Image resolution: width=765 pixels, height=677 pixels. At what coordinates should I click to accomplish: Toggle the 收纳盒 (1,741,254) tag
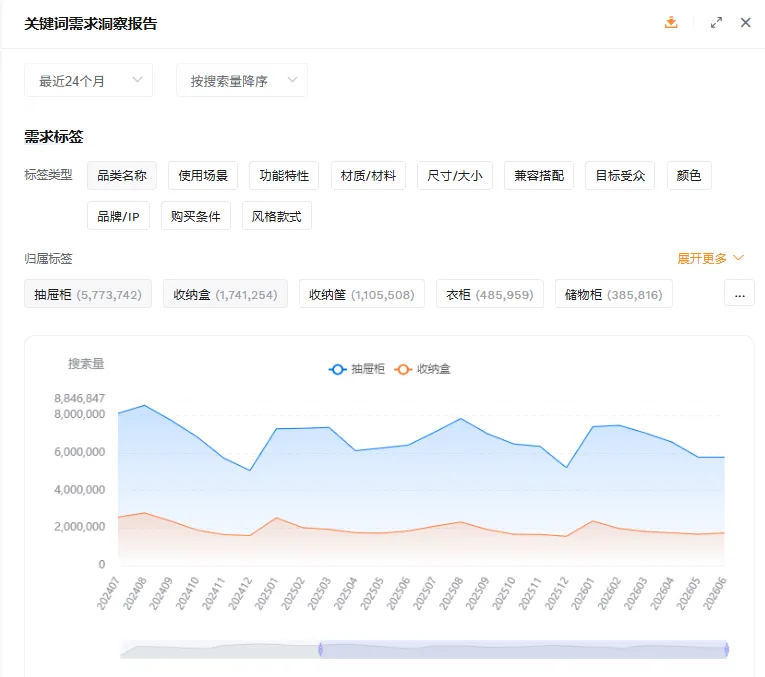pyautogui.click(x=225, y=294)
